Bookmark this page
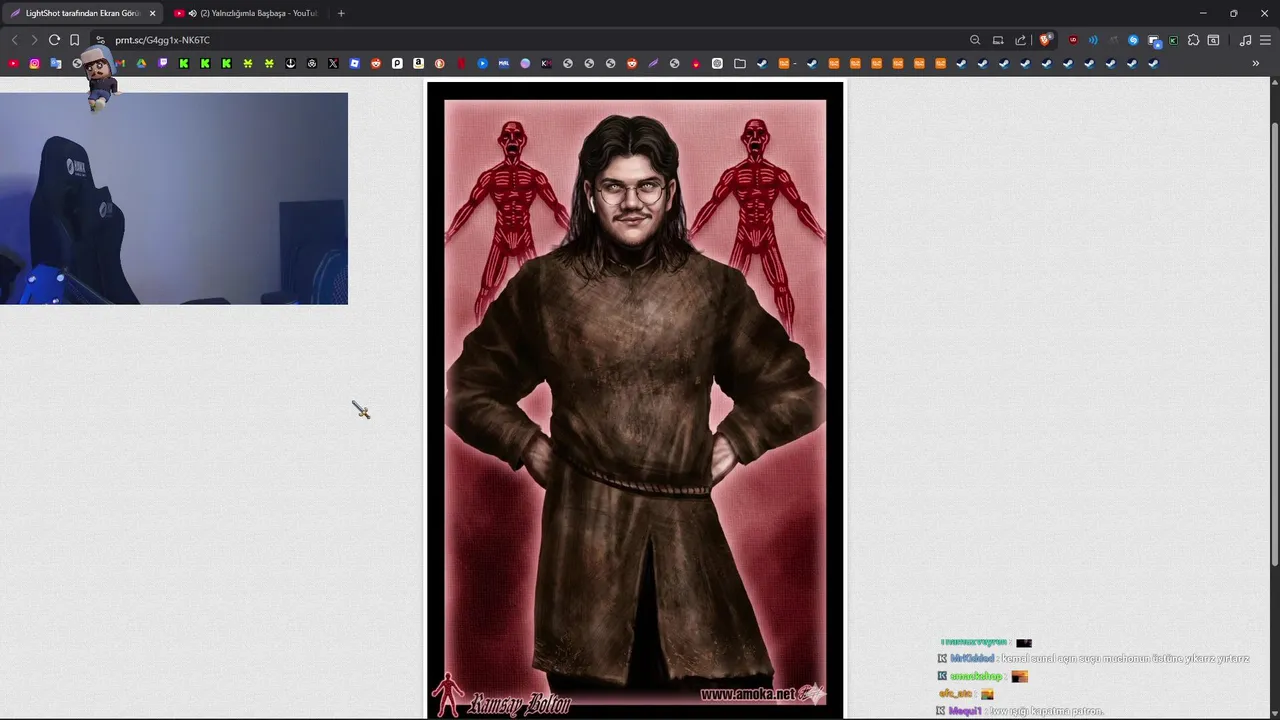 point(74,40)
